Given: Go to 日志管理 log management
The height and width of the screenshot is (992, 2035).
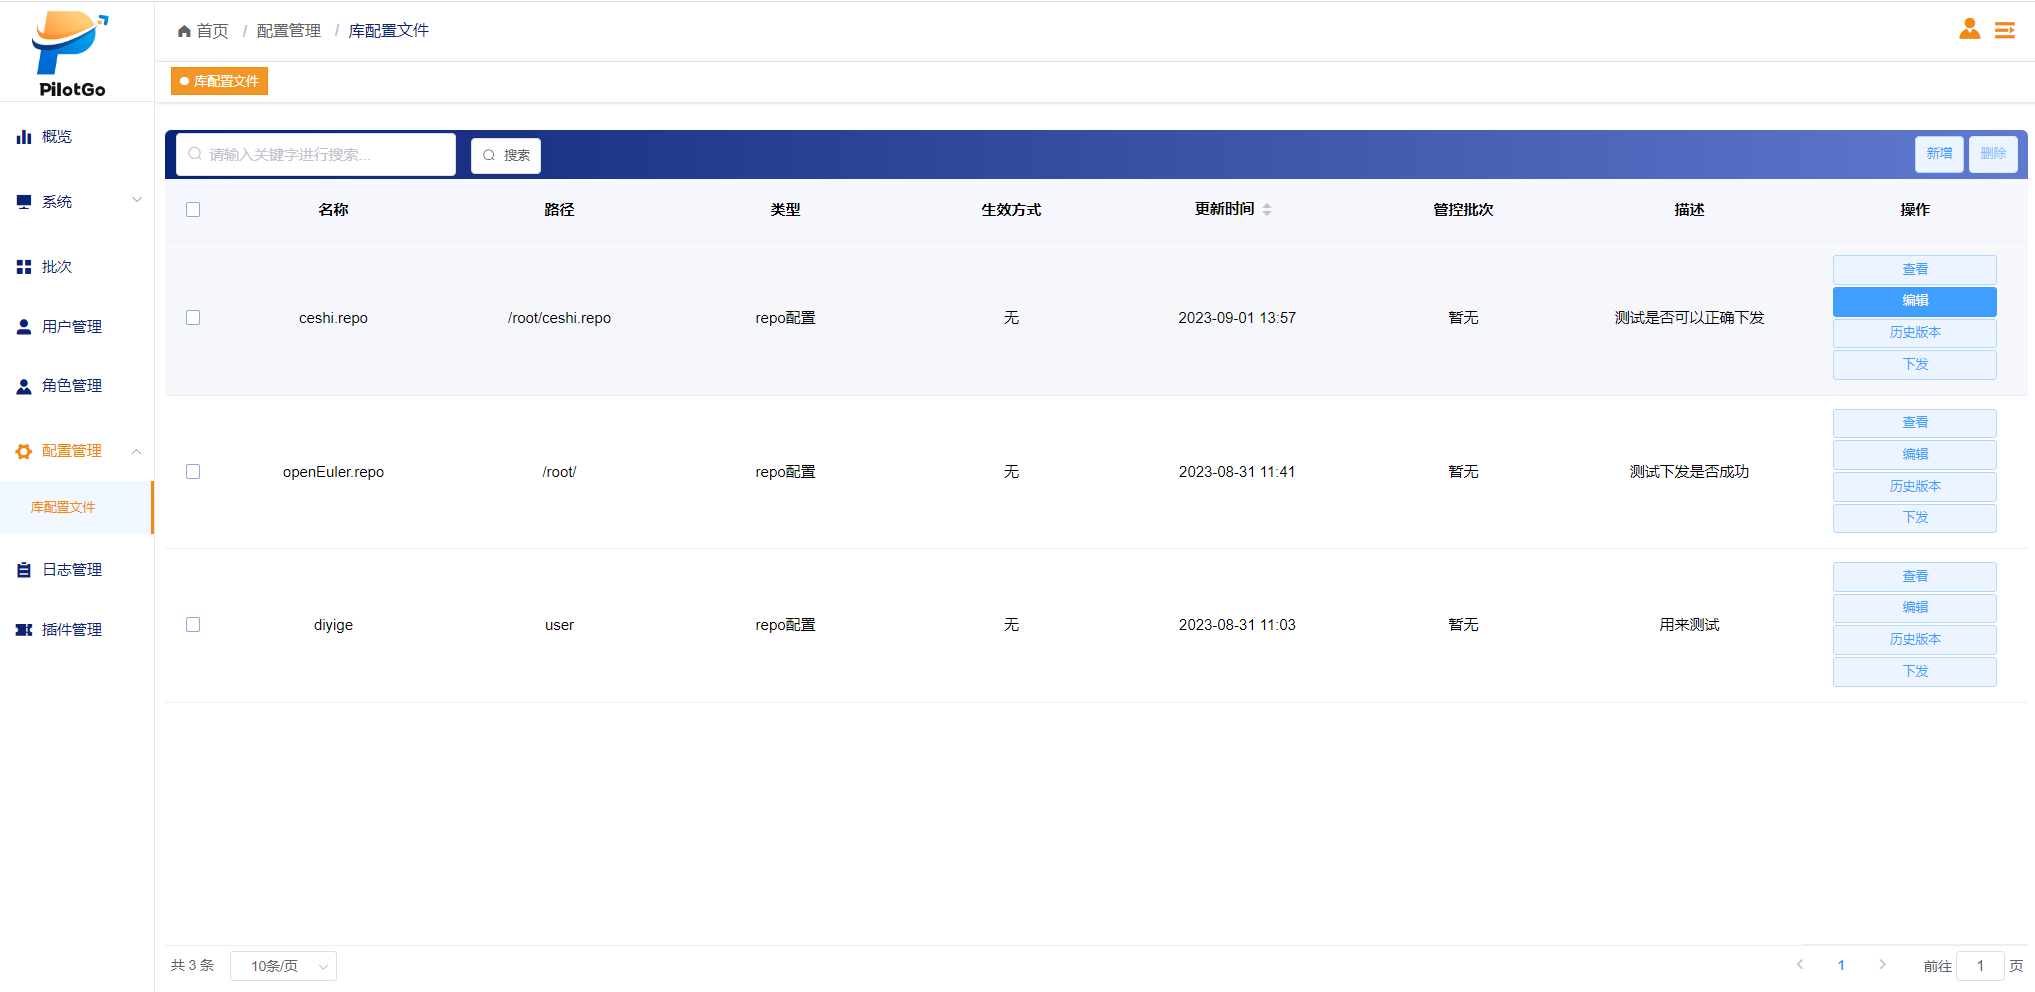Looking at the screenshot, I should click(71, 570).
